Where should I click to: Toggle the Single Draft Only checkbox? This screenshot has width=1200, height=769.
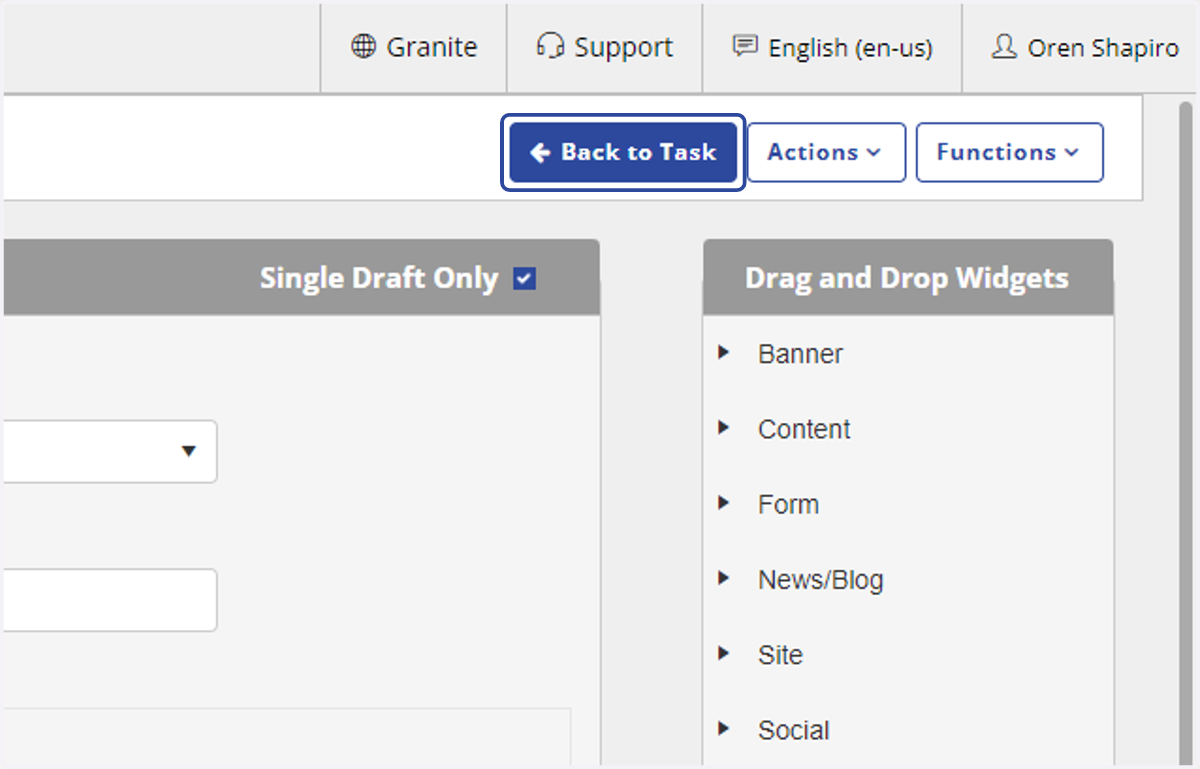click(525, 279)
